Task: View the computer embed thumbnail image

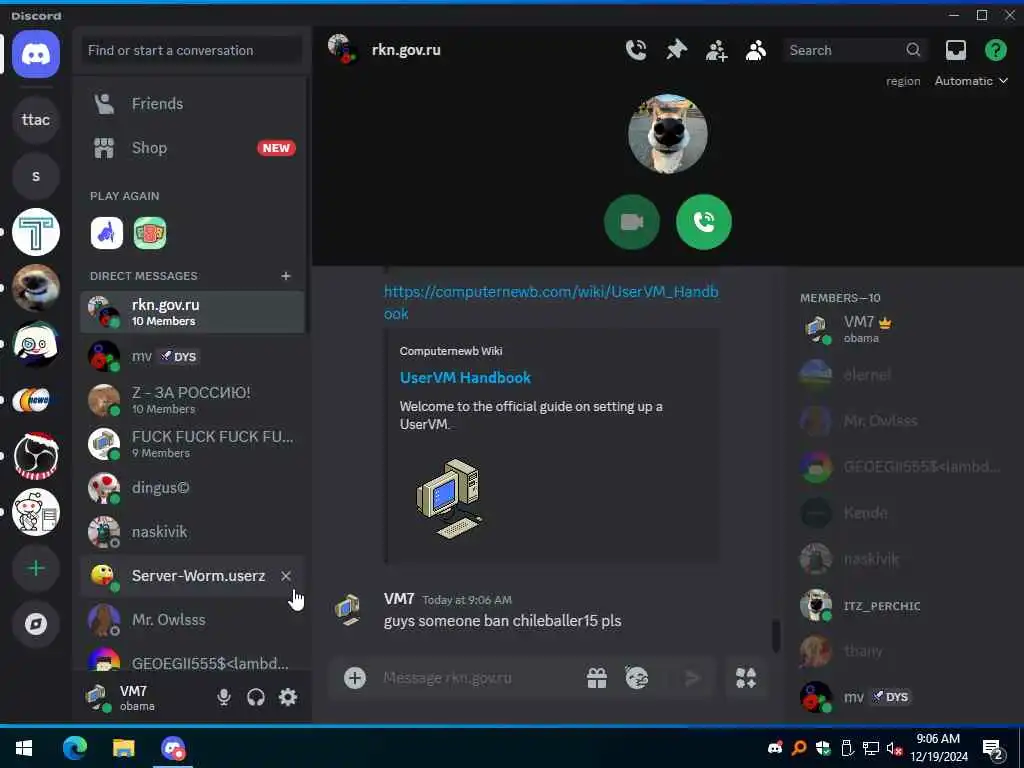Action: [x=449, y=499]
